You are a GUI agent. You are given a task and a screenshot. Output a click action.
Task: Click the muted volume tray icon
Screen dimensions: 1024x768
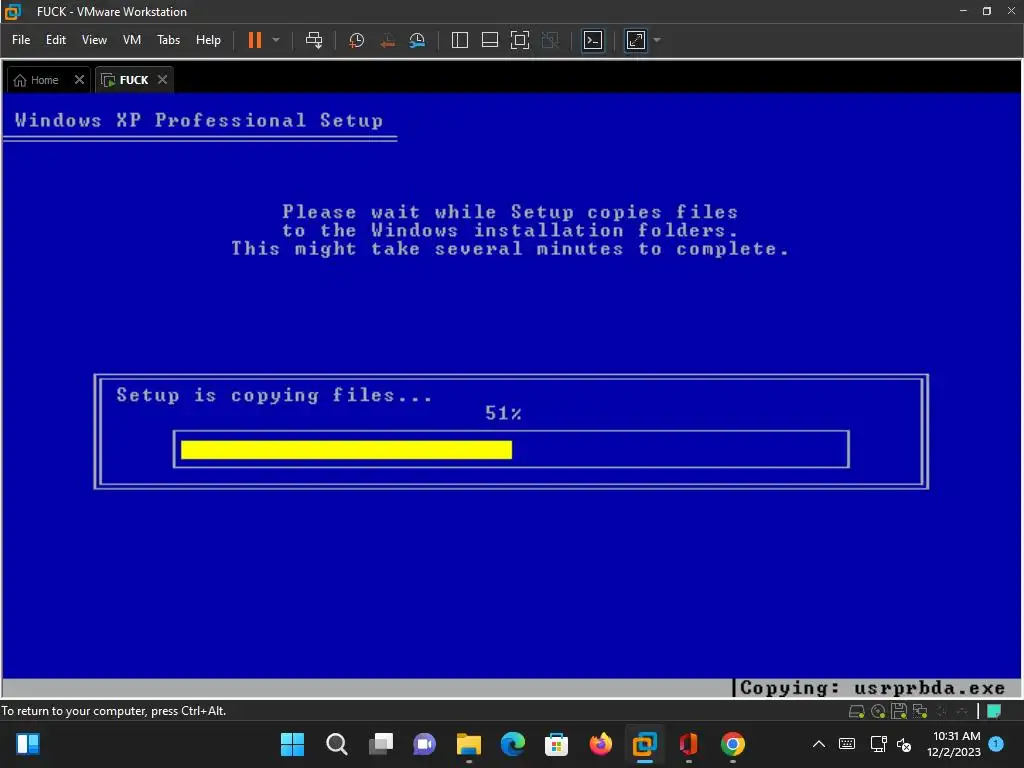[x=904, y=744]
